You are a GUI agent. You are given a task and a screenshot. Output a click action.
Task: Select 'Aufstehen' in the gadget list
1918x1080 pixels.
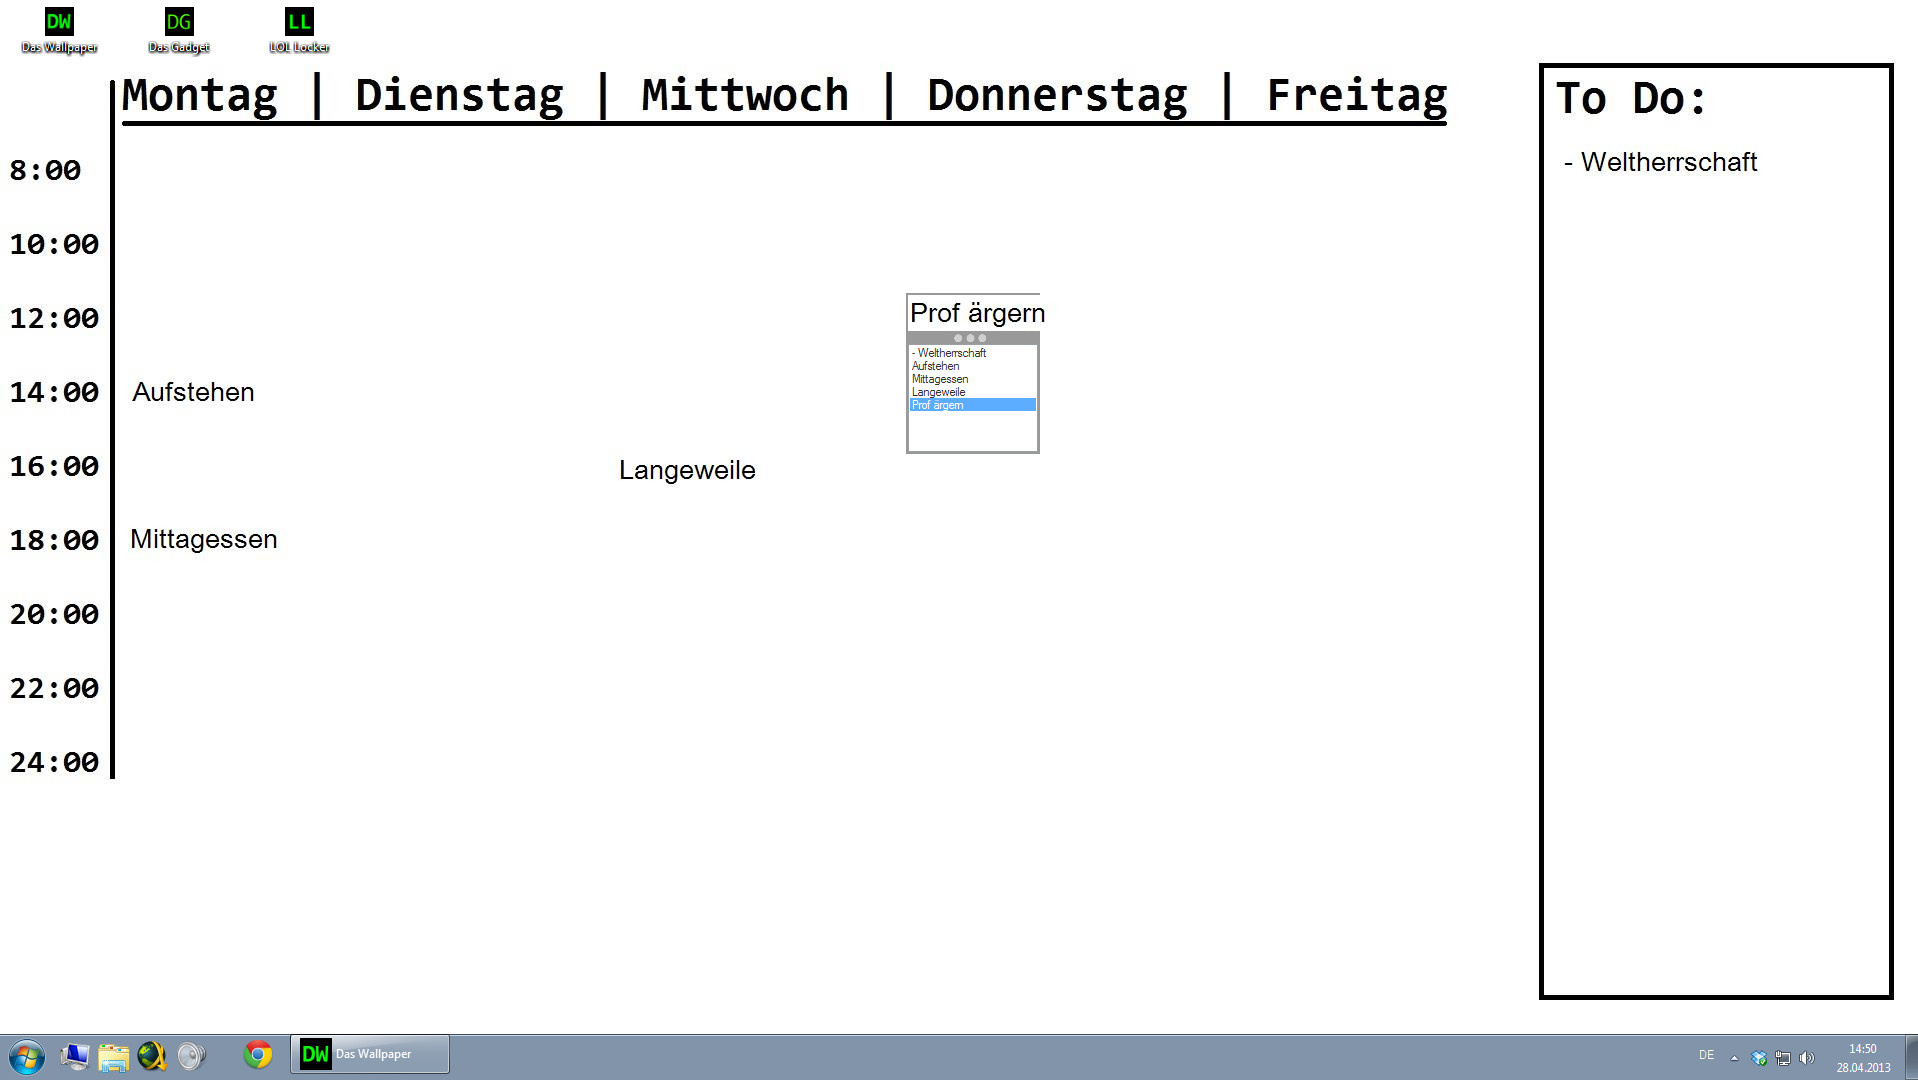[x=973, y=366]
